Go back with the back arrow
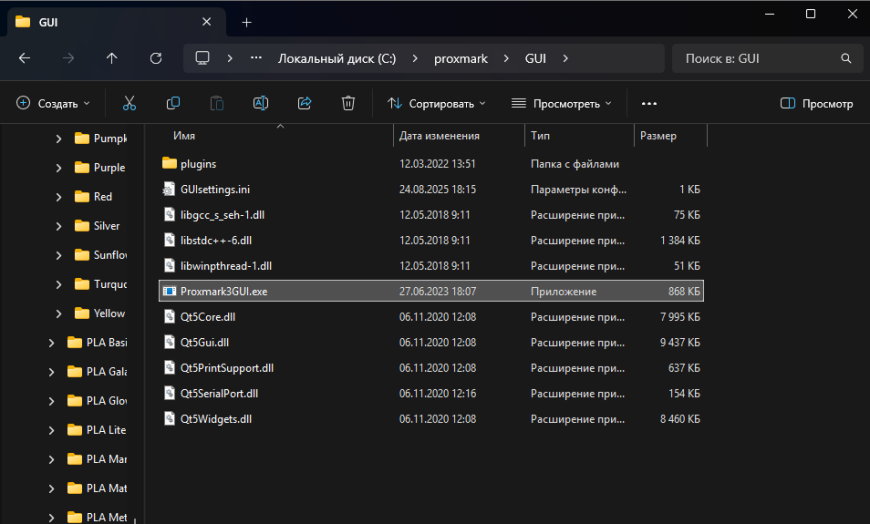 tap(24, 58)
